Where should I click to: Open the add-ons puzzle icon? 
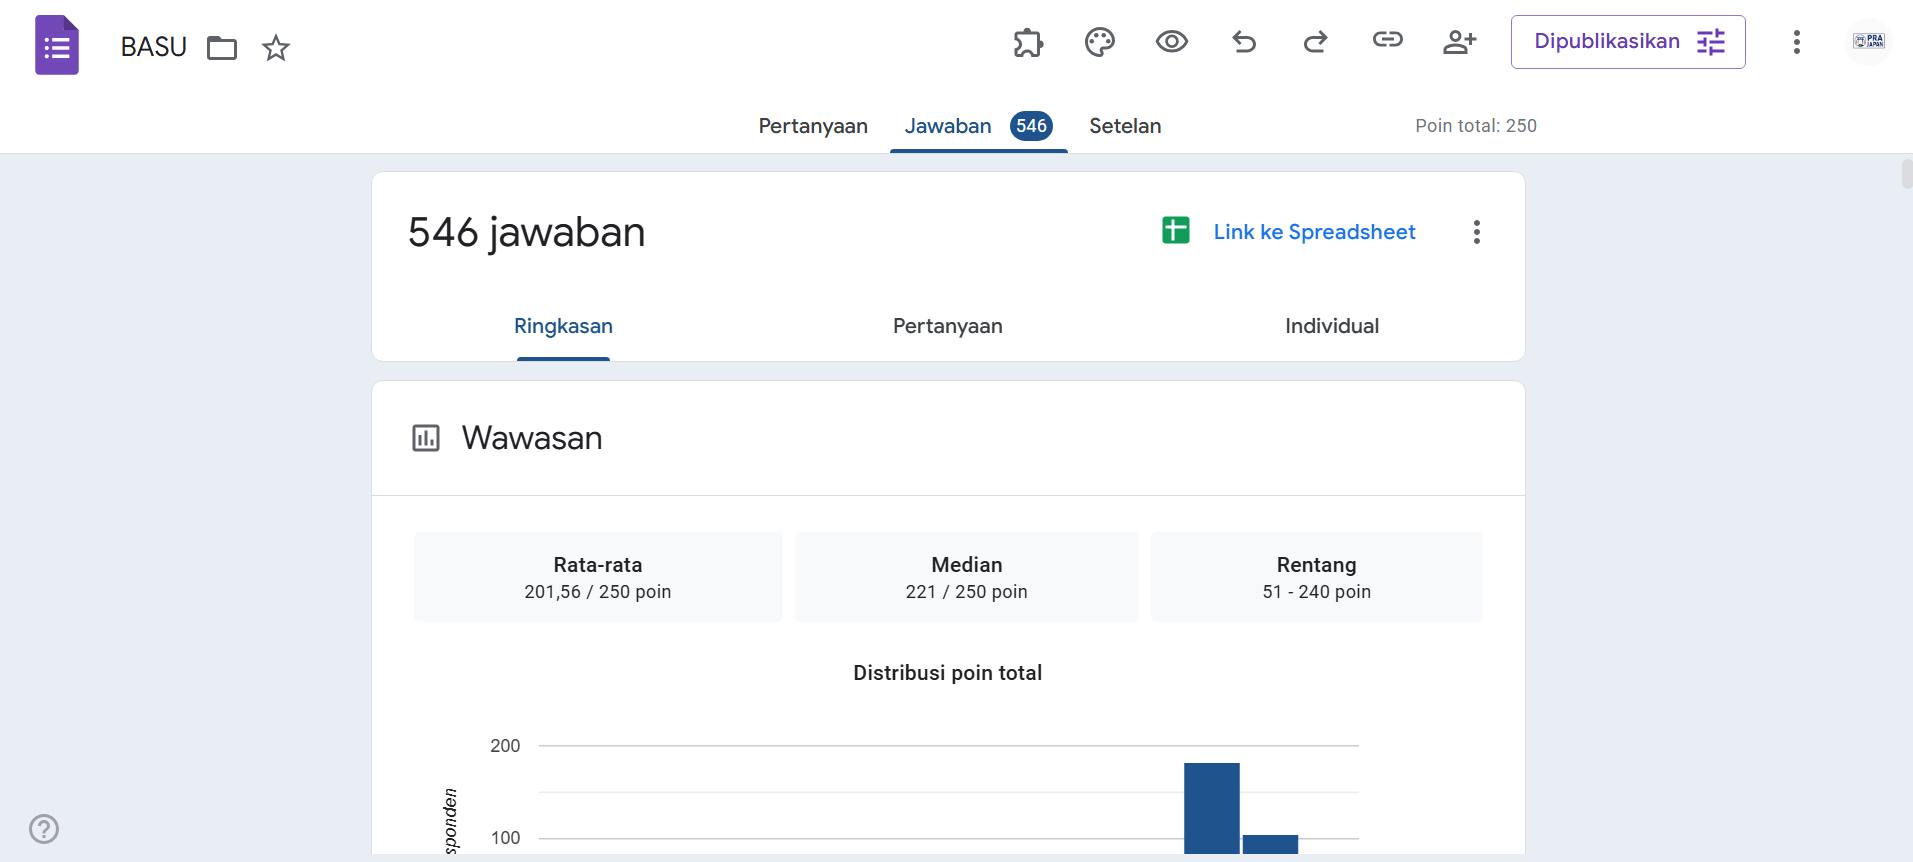point(1028,42)
